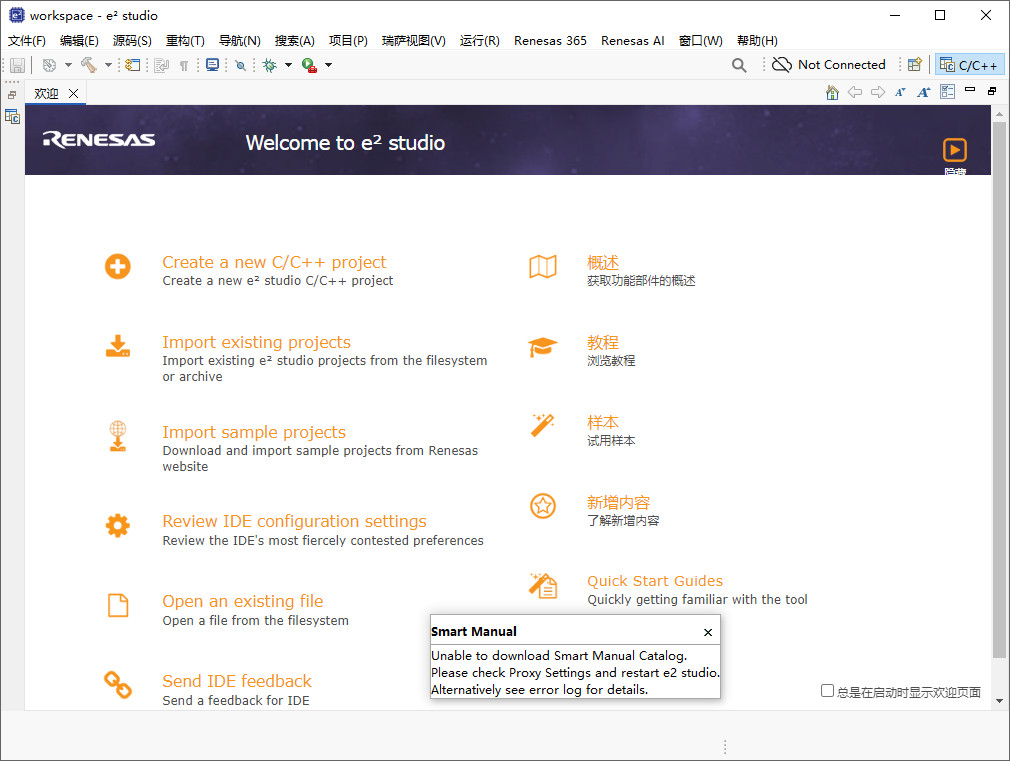Click the star What's New icon
Screen dimensions: 1010x761
[543, 506]
